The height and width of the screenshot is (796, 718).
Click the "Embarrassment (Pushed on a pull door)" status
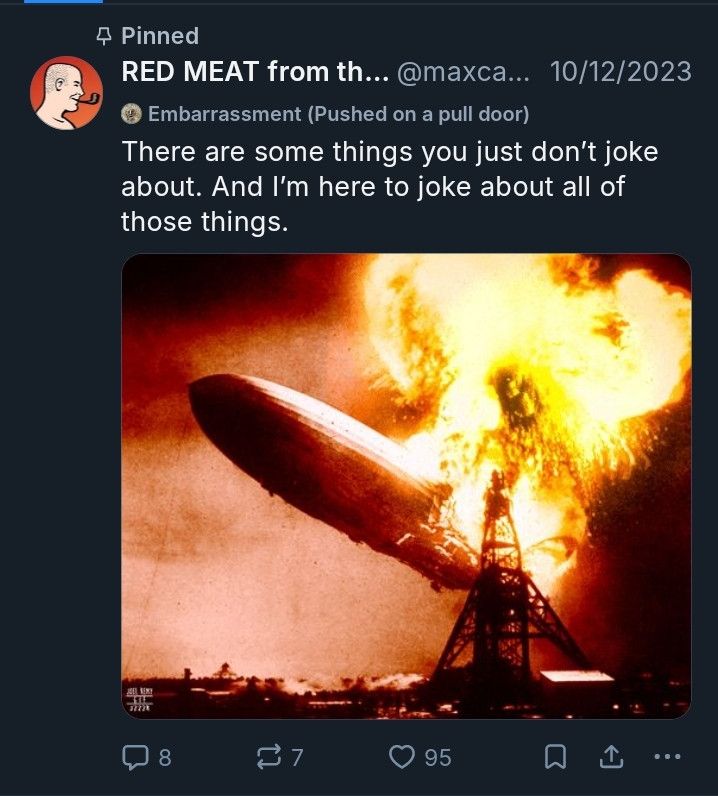coord(338,114)
